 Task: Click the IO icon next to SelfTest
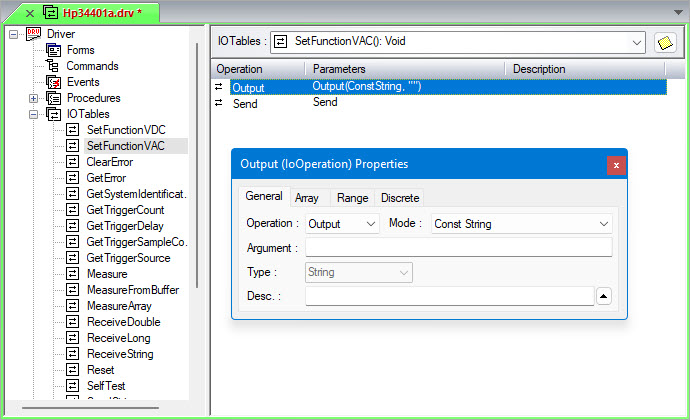(x=72, y=386)
